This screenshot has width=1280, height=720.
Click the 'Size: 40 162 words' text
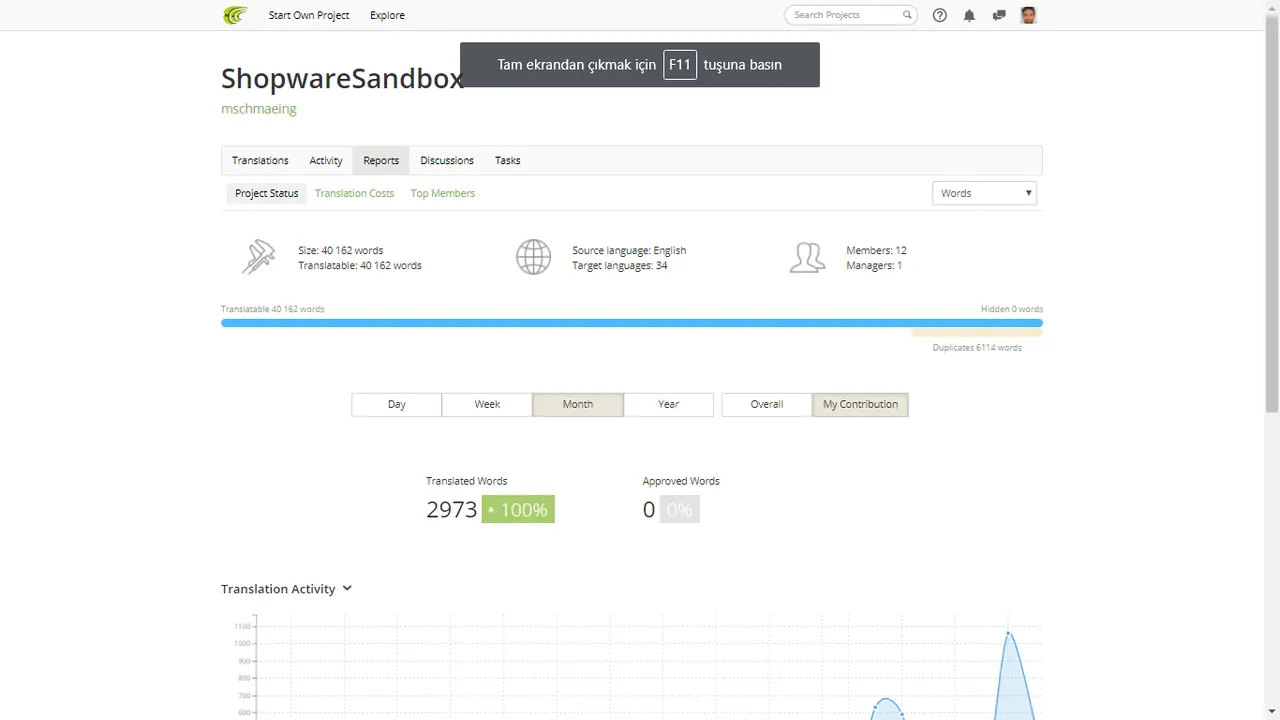(340, 250)
